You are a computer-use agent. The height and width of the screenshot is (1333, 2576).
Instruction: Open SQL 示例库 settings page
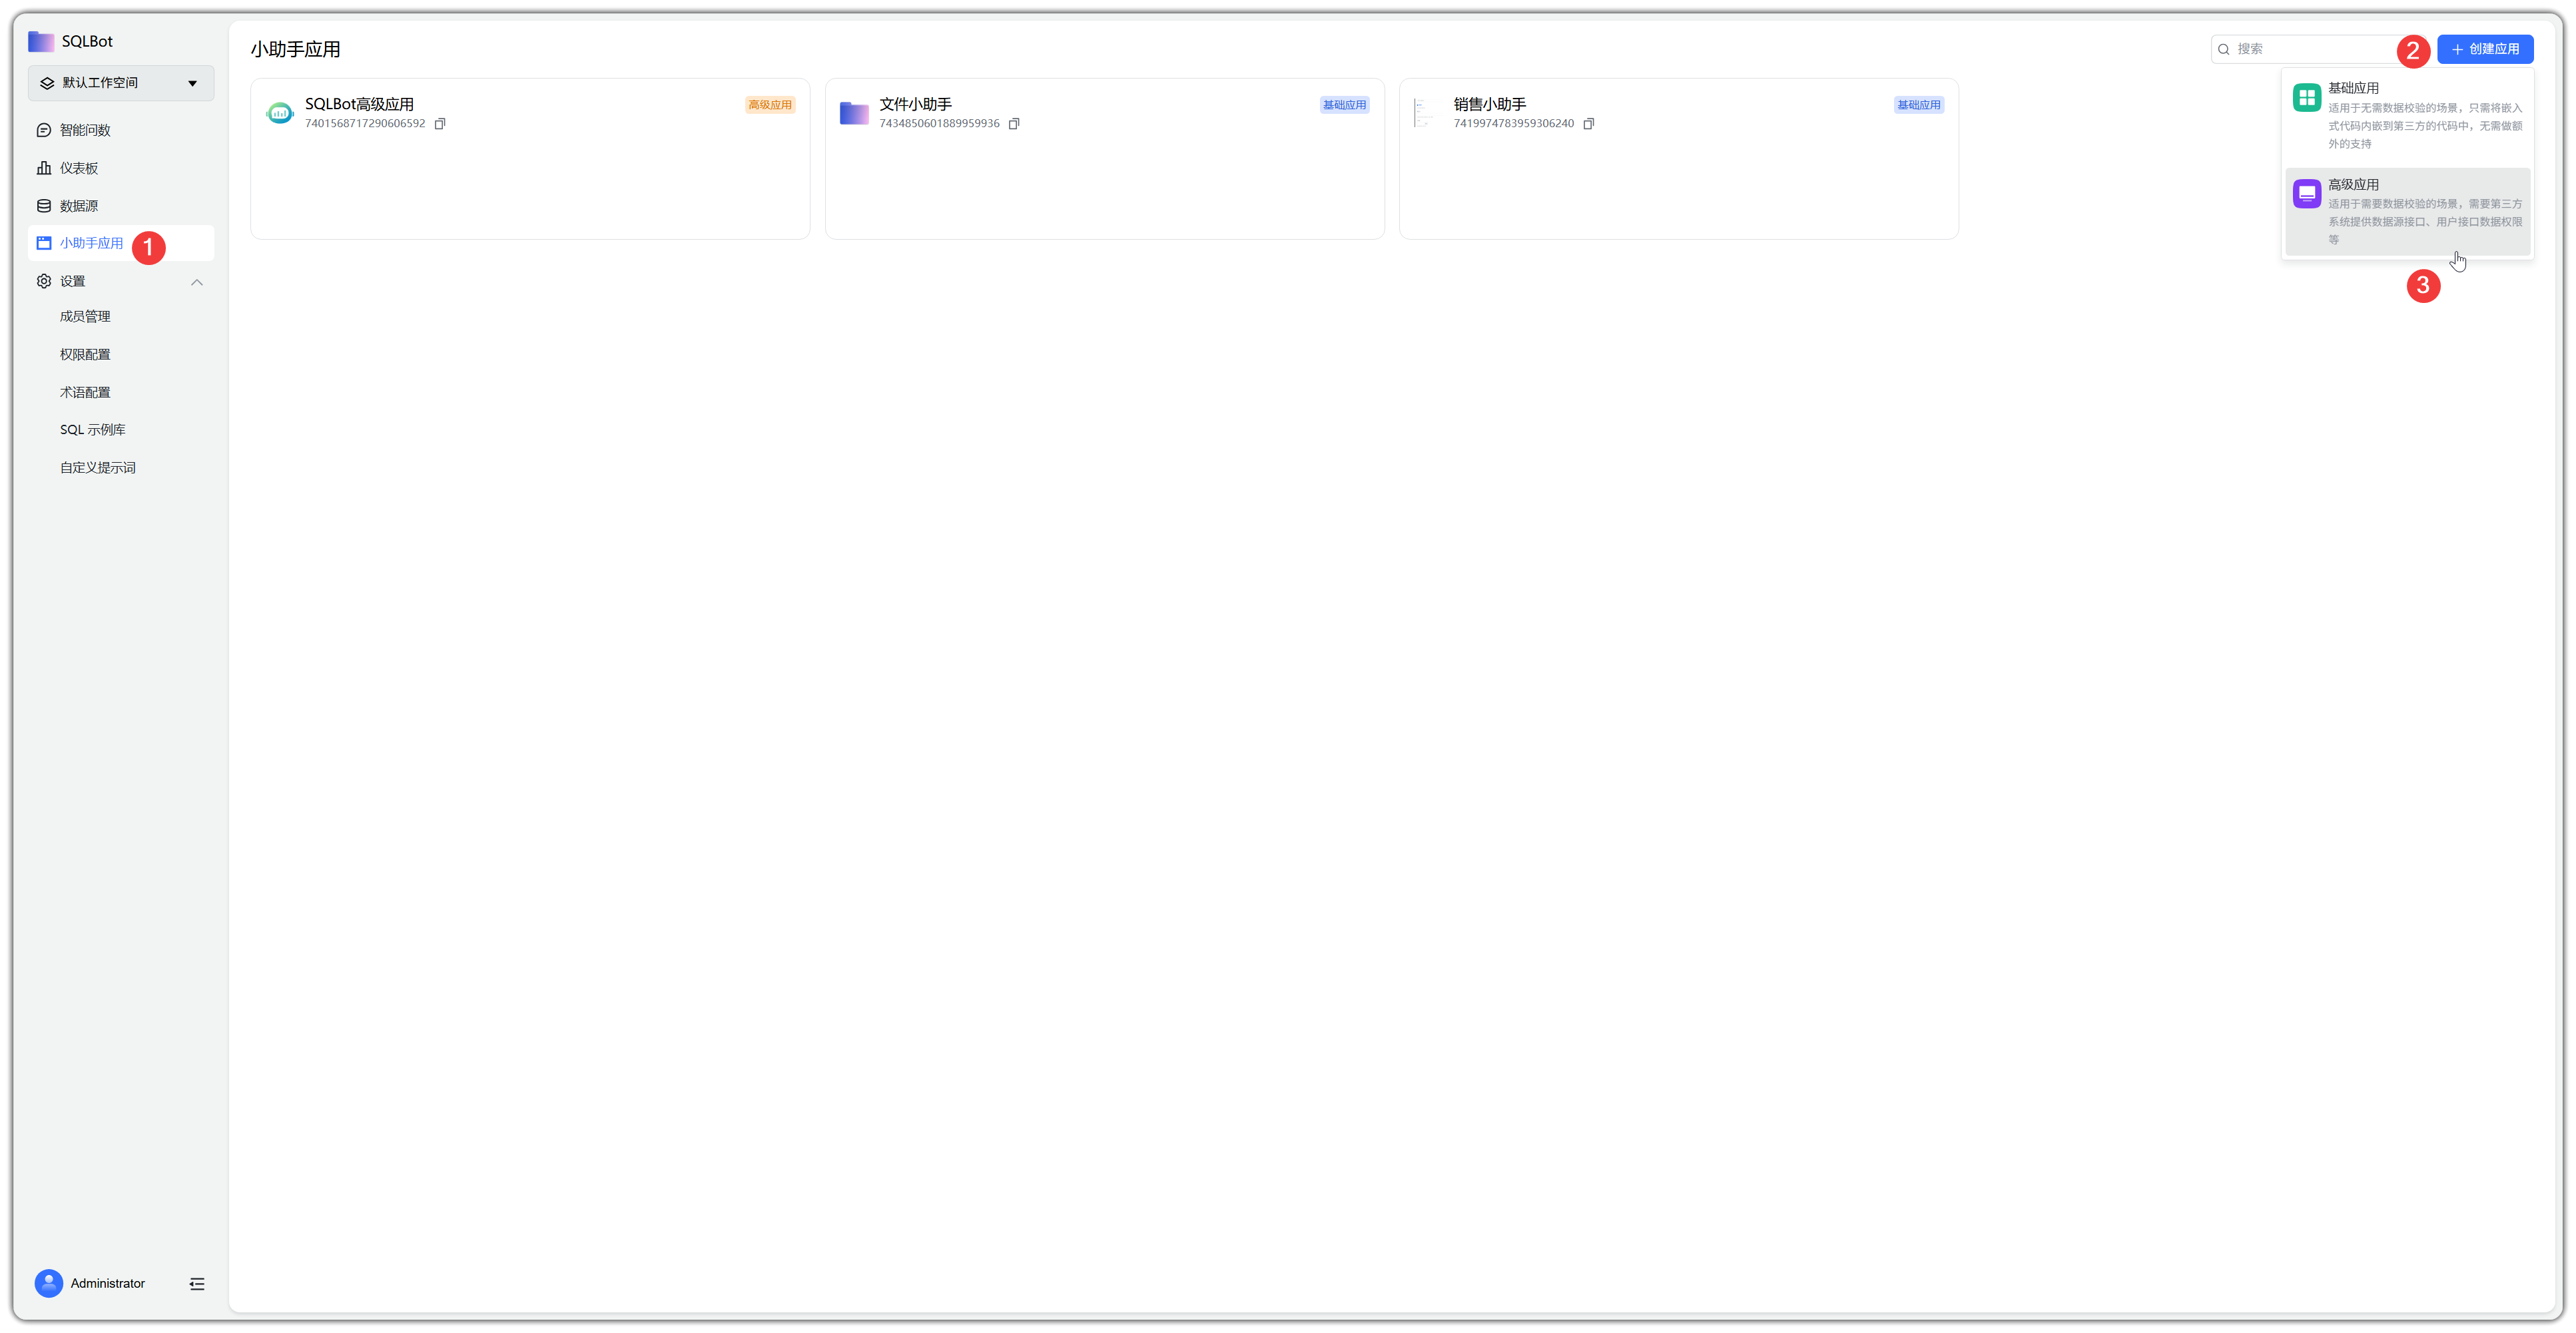pos(92,430)
